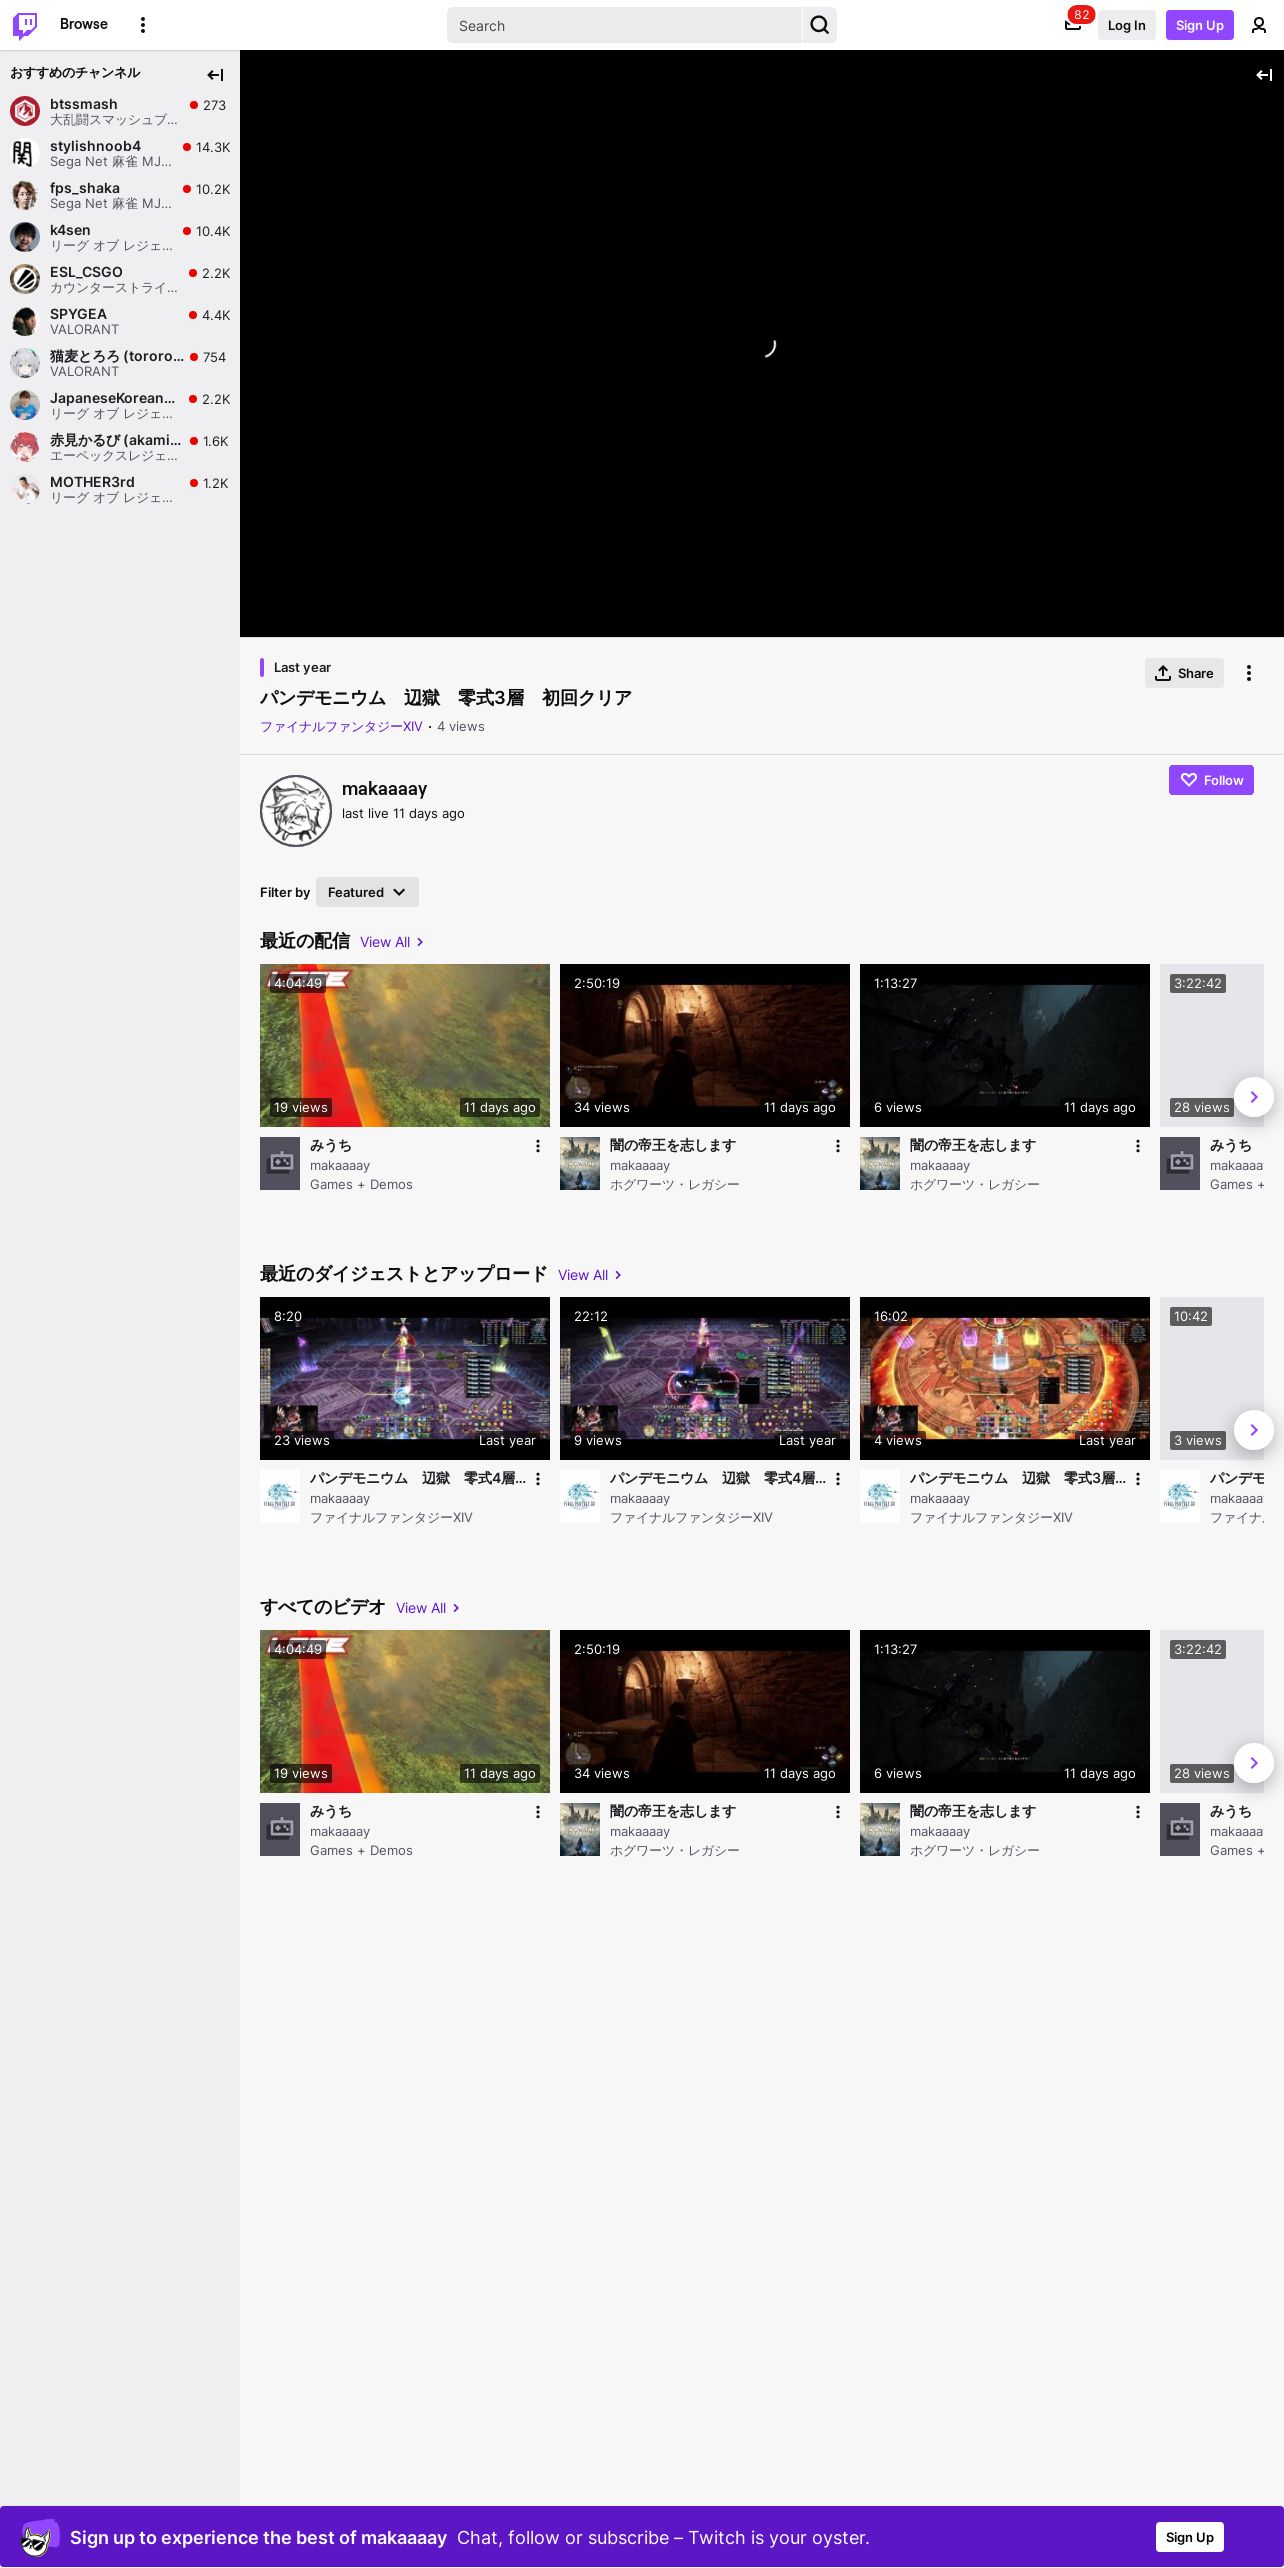Open options for the 1:13:27 video in すべてのビデオ
The image size is (1284, 2568).
pos(1138,1812)
